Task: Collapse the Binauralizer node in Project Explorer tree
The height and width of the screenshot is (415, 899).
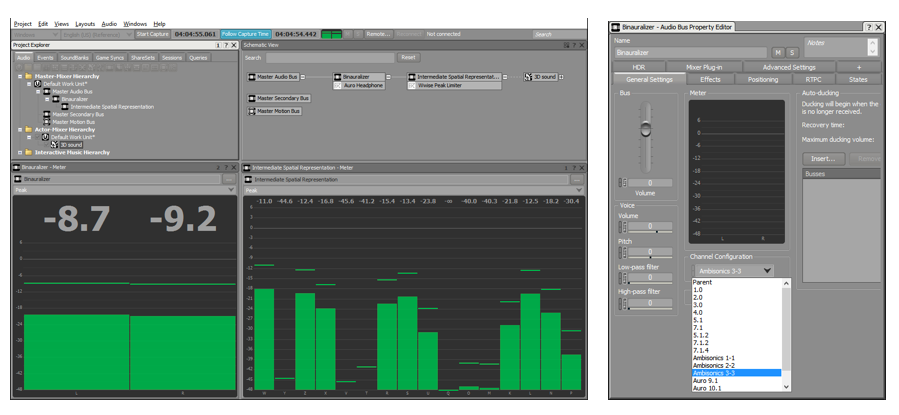Action: coord(48,99)
